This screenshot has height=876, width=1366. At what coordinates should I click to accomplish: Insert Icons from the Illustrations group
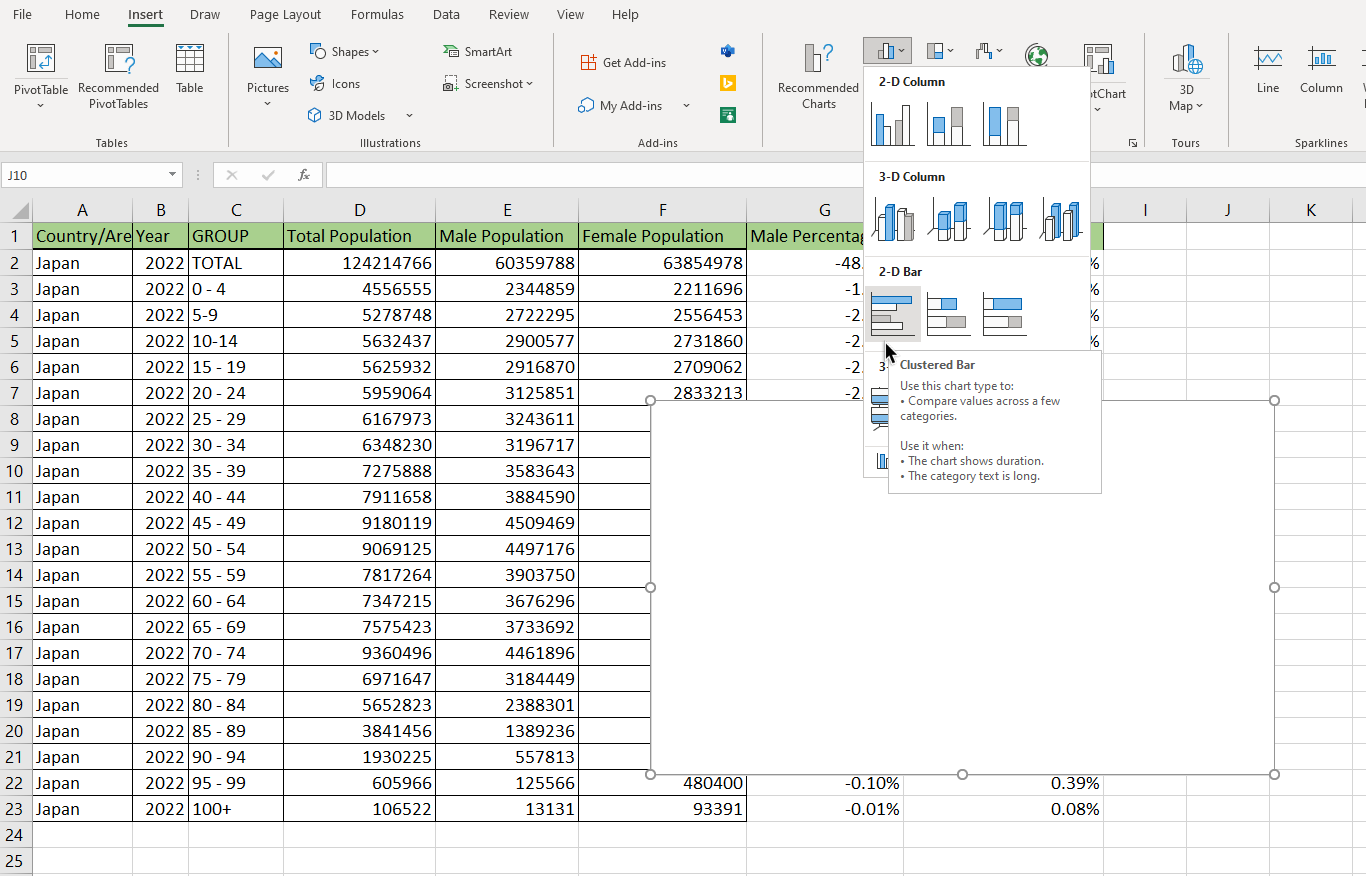click(x=335, y=83)
